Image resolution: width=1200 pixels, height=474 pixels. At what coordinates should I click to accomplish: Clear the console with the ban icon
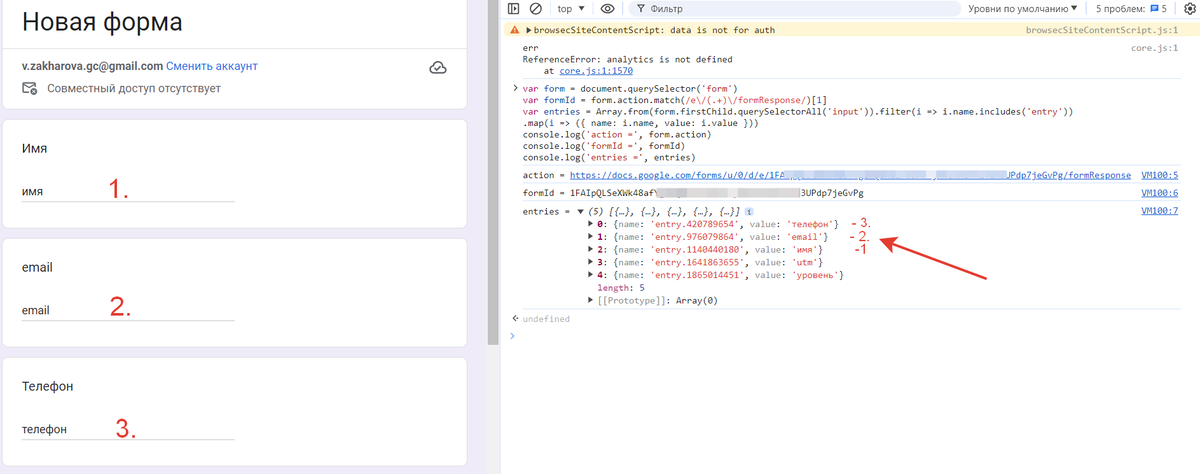click(536, 9)
